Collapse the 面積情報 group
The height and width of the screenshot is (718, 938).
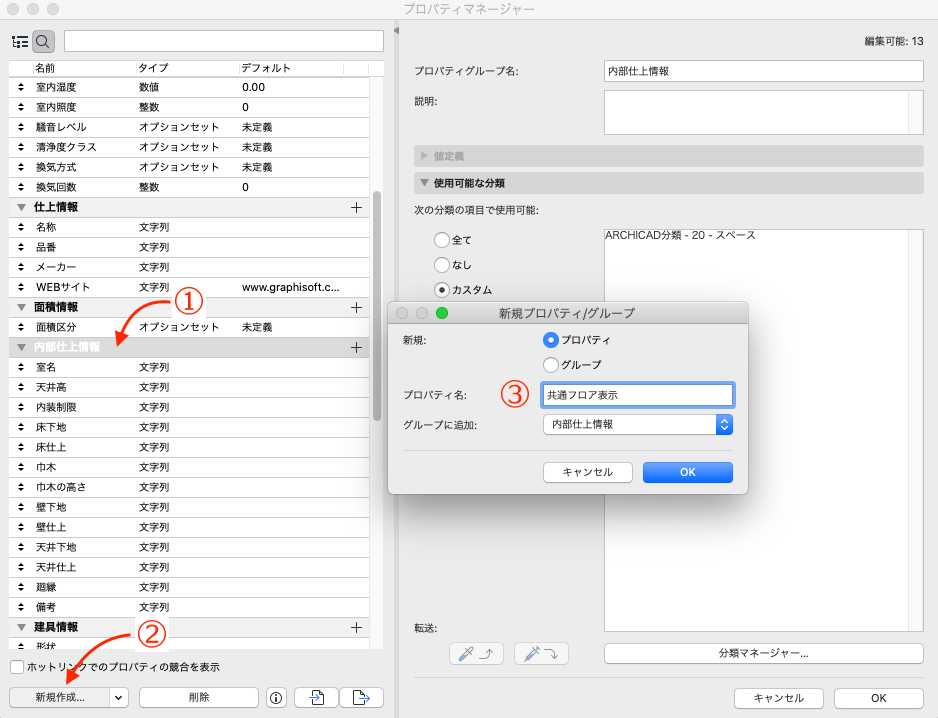[x=22, y=308]
